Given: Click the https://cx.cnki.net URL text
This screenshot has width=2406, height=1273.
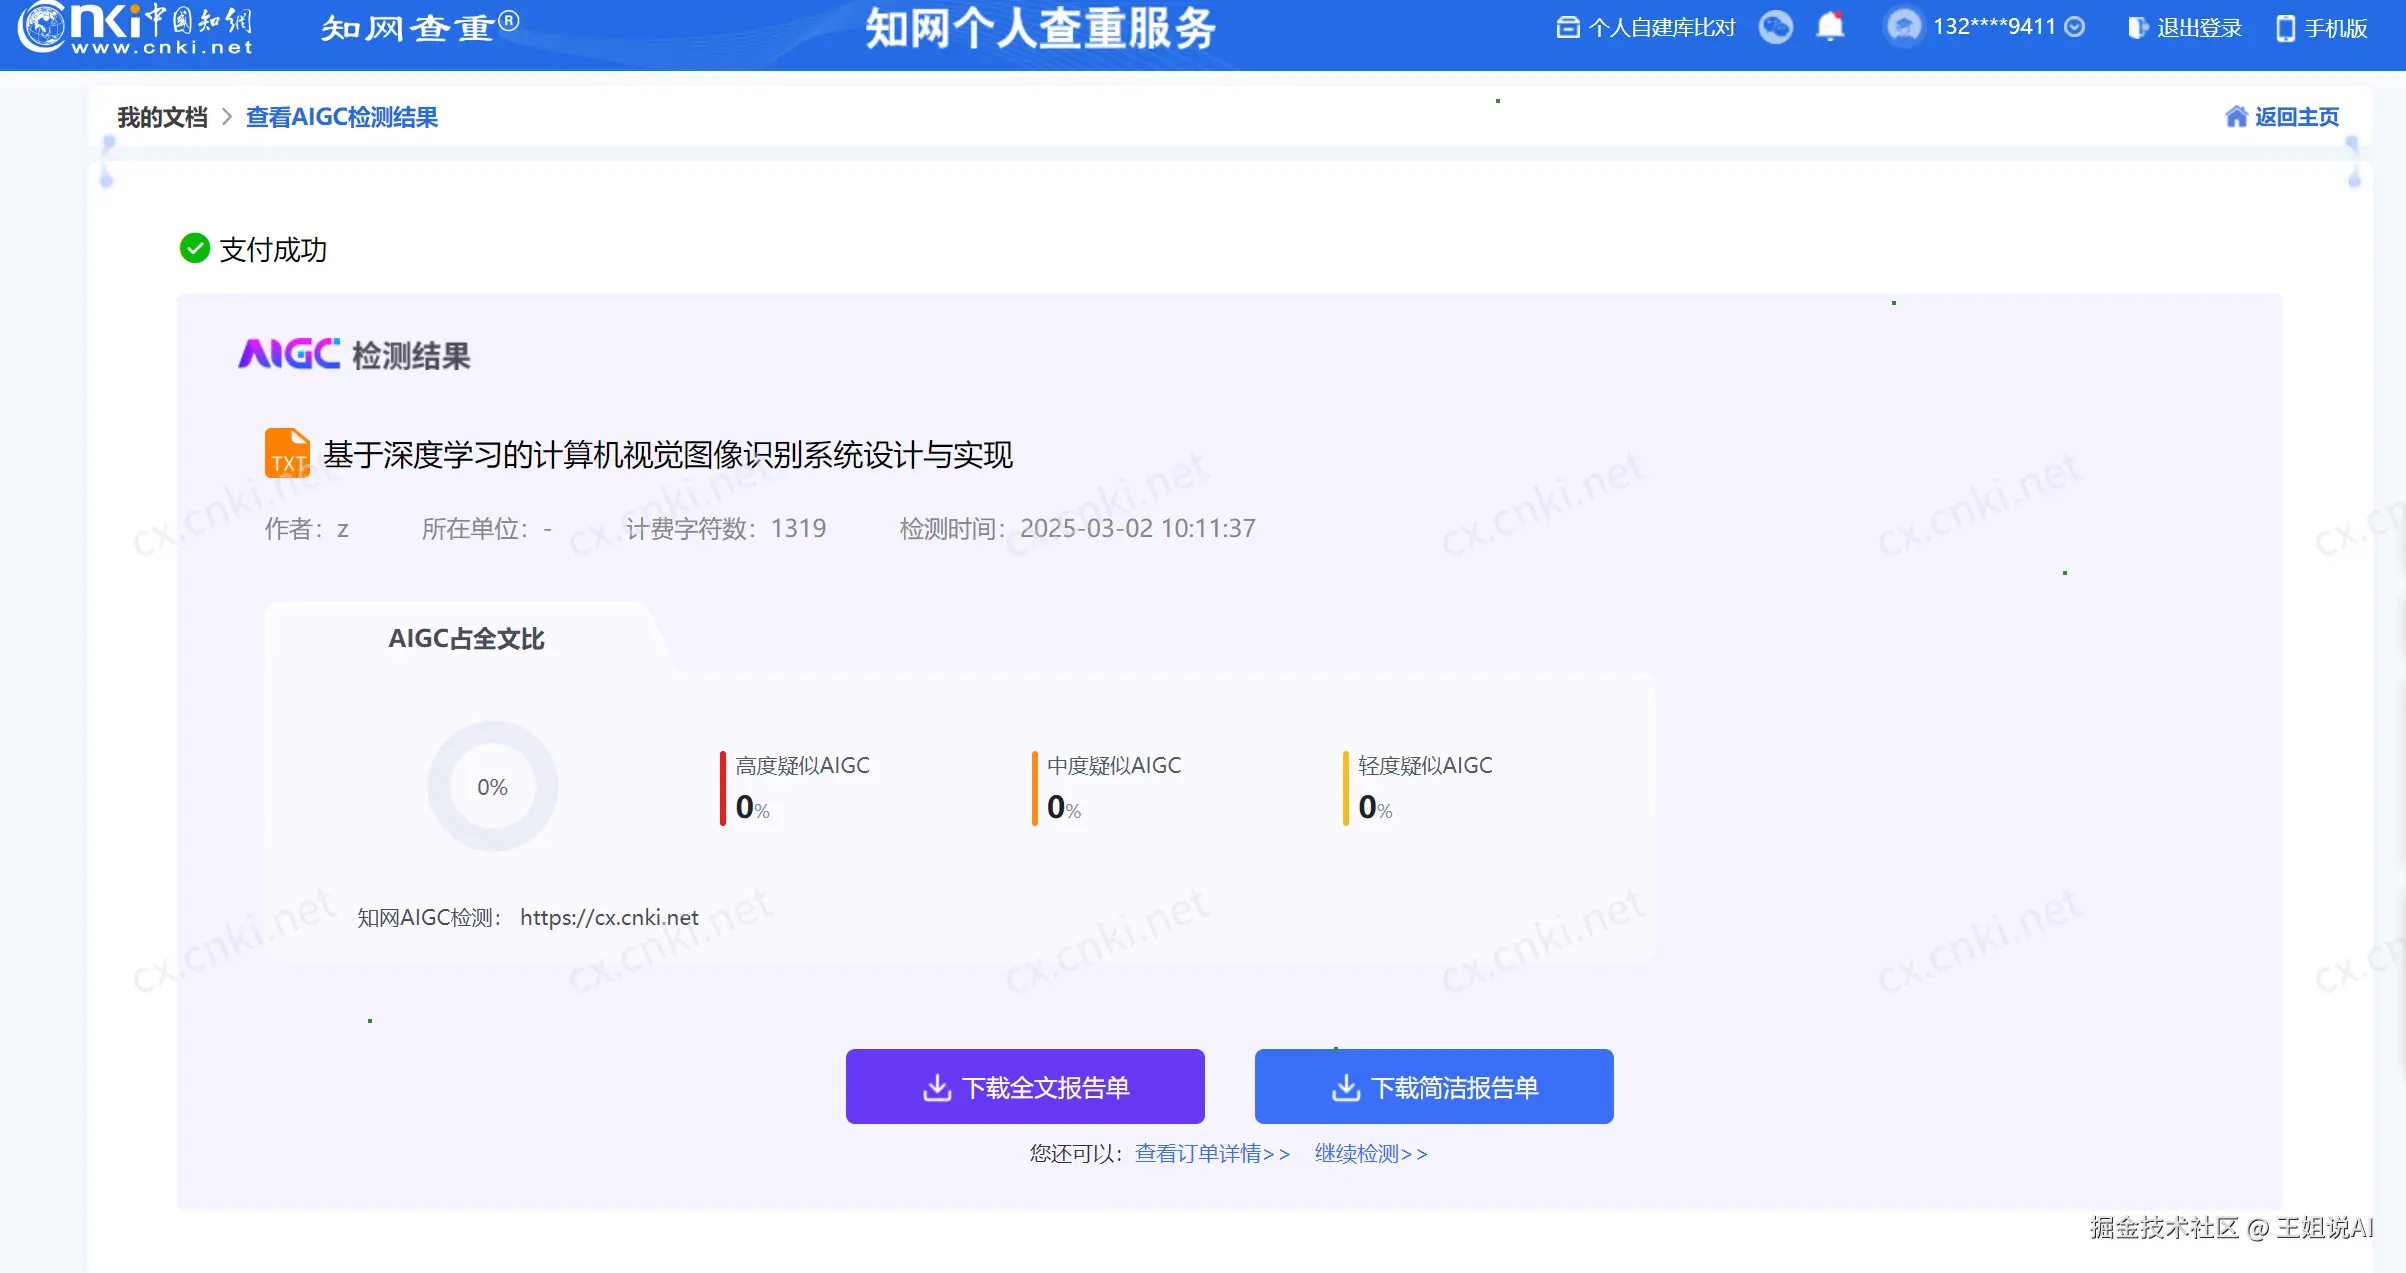Looking at the screenshot, I should click(609, 917).
